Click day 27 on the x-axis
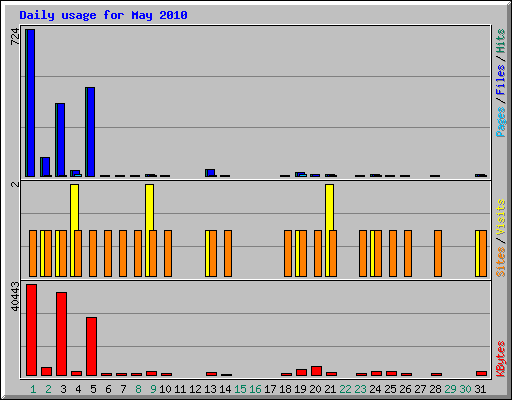 [x=420, y=389]
